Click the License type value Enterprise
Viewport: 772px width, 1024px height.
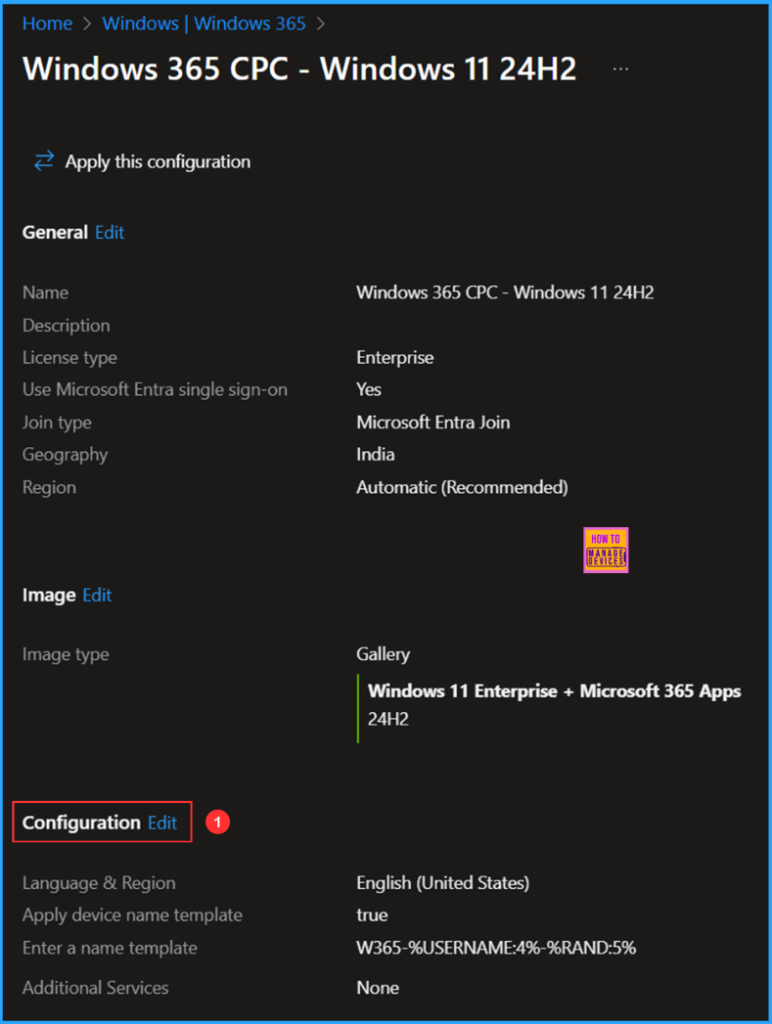click(x=395, y=357)
